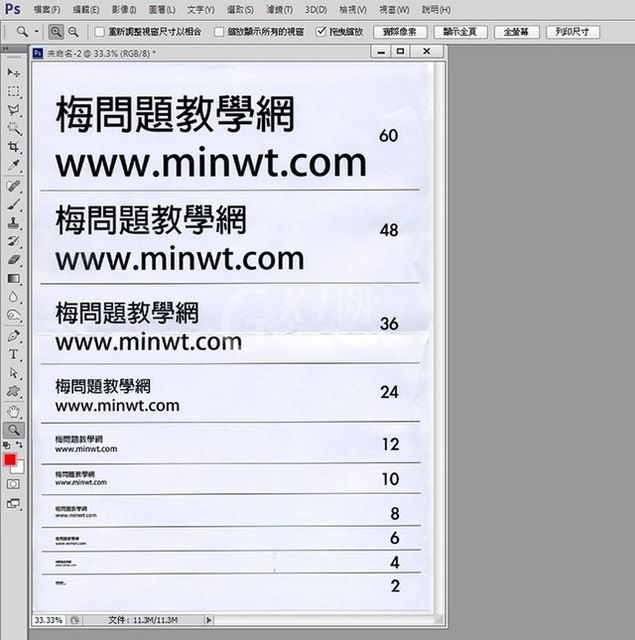Image resolution: width=635 pixels, height=640 pixels.
Task: Select the Rectangular Marquee tool
Action: pos(13,91)
